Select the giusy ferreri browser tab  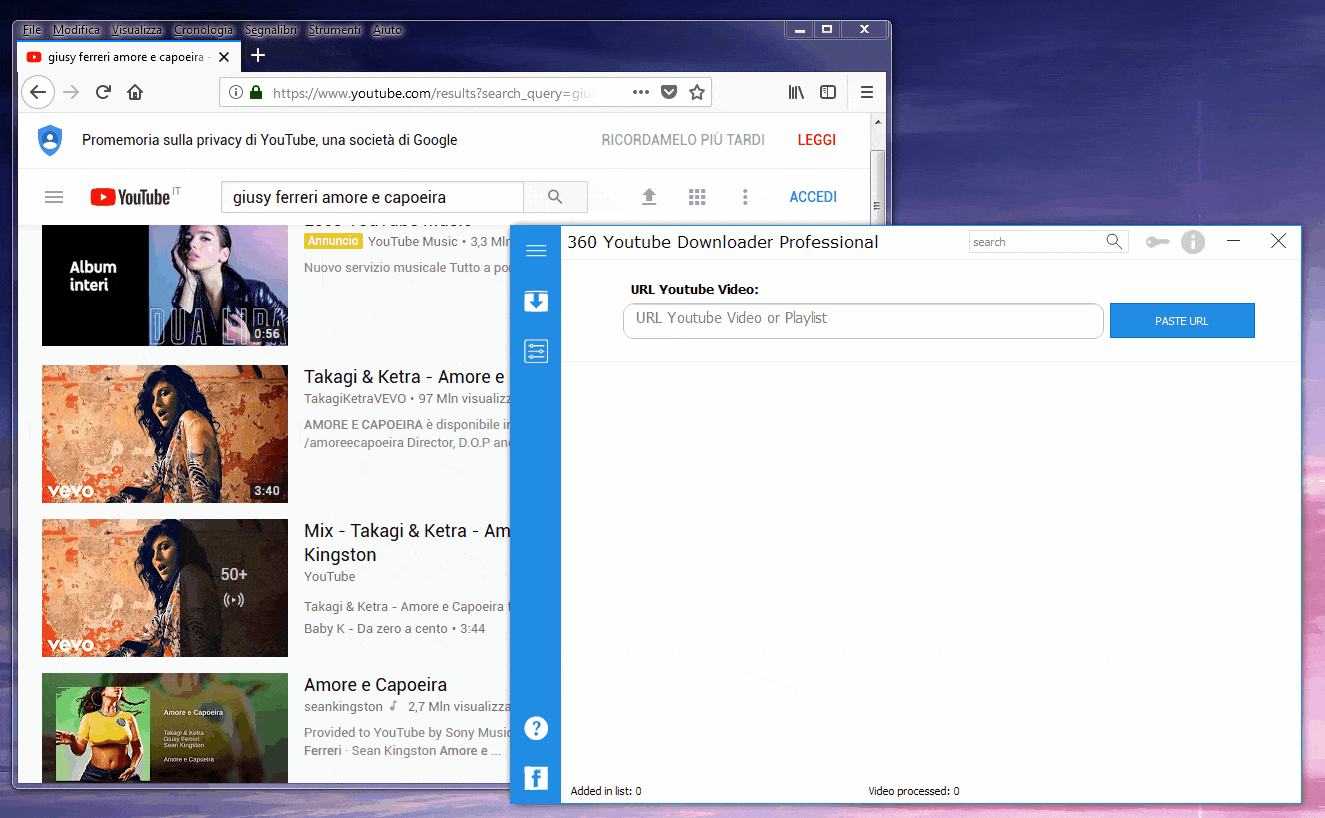128,57
